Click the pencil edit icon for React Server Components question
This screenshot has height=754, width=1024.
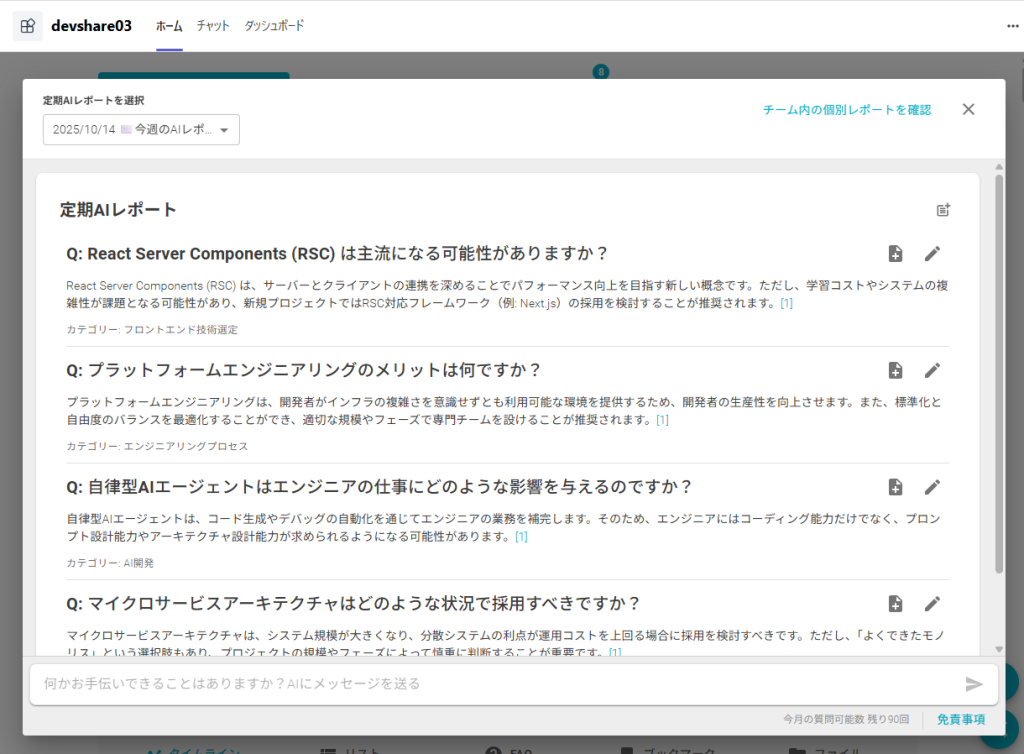pyautogui.click(x=932, y=254)
